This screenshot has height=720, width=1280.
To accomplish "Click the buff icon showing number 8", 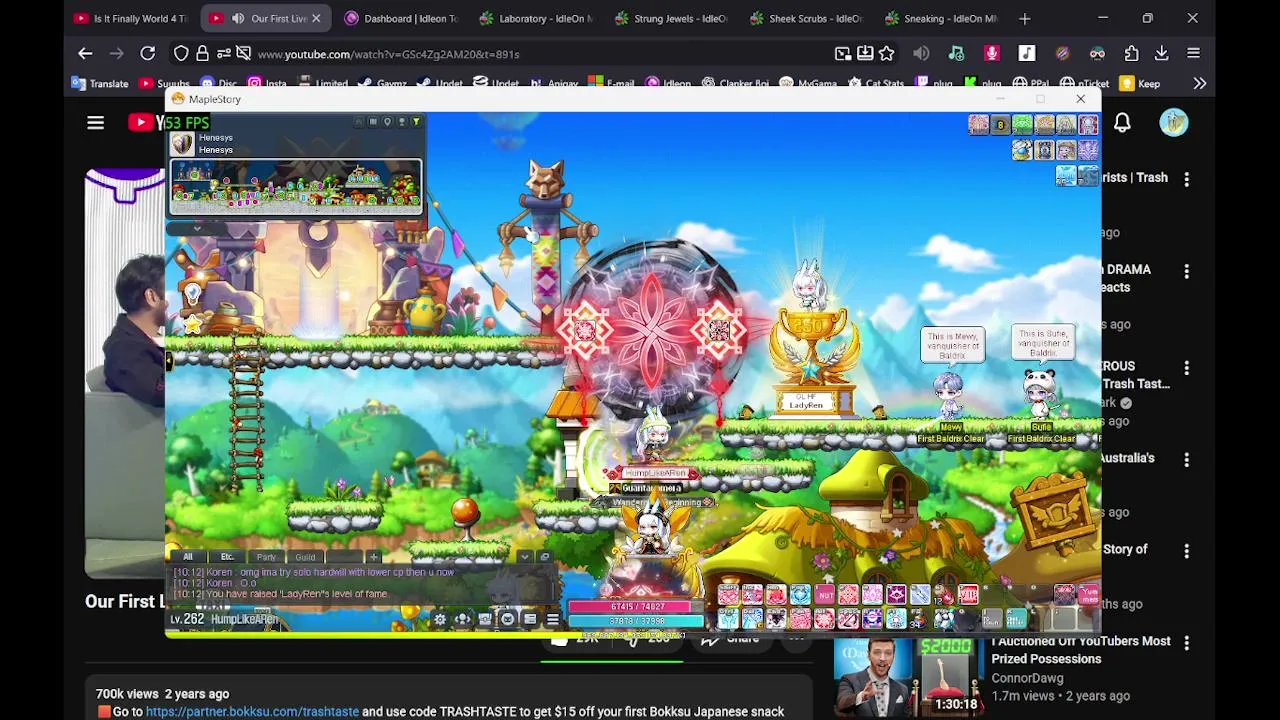I will point(1000,124).
